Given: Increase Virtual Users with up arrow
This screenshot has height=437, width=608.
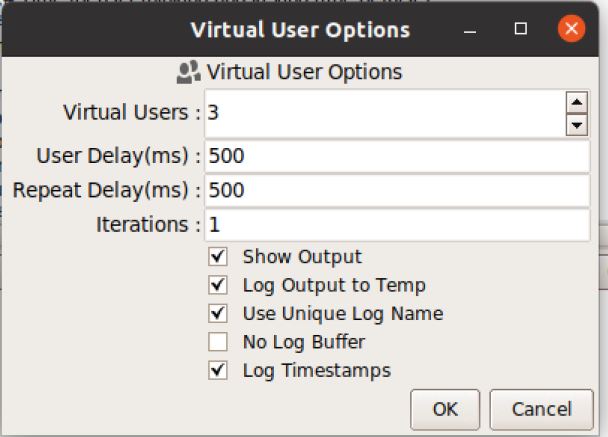Looking at the screenshot, I should point(575,101).
